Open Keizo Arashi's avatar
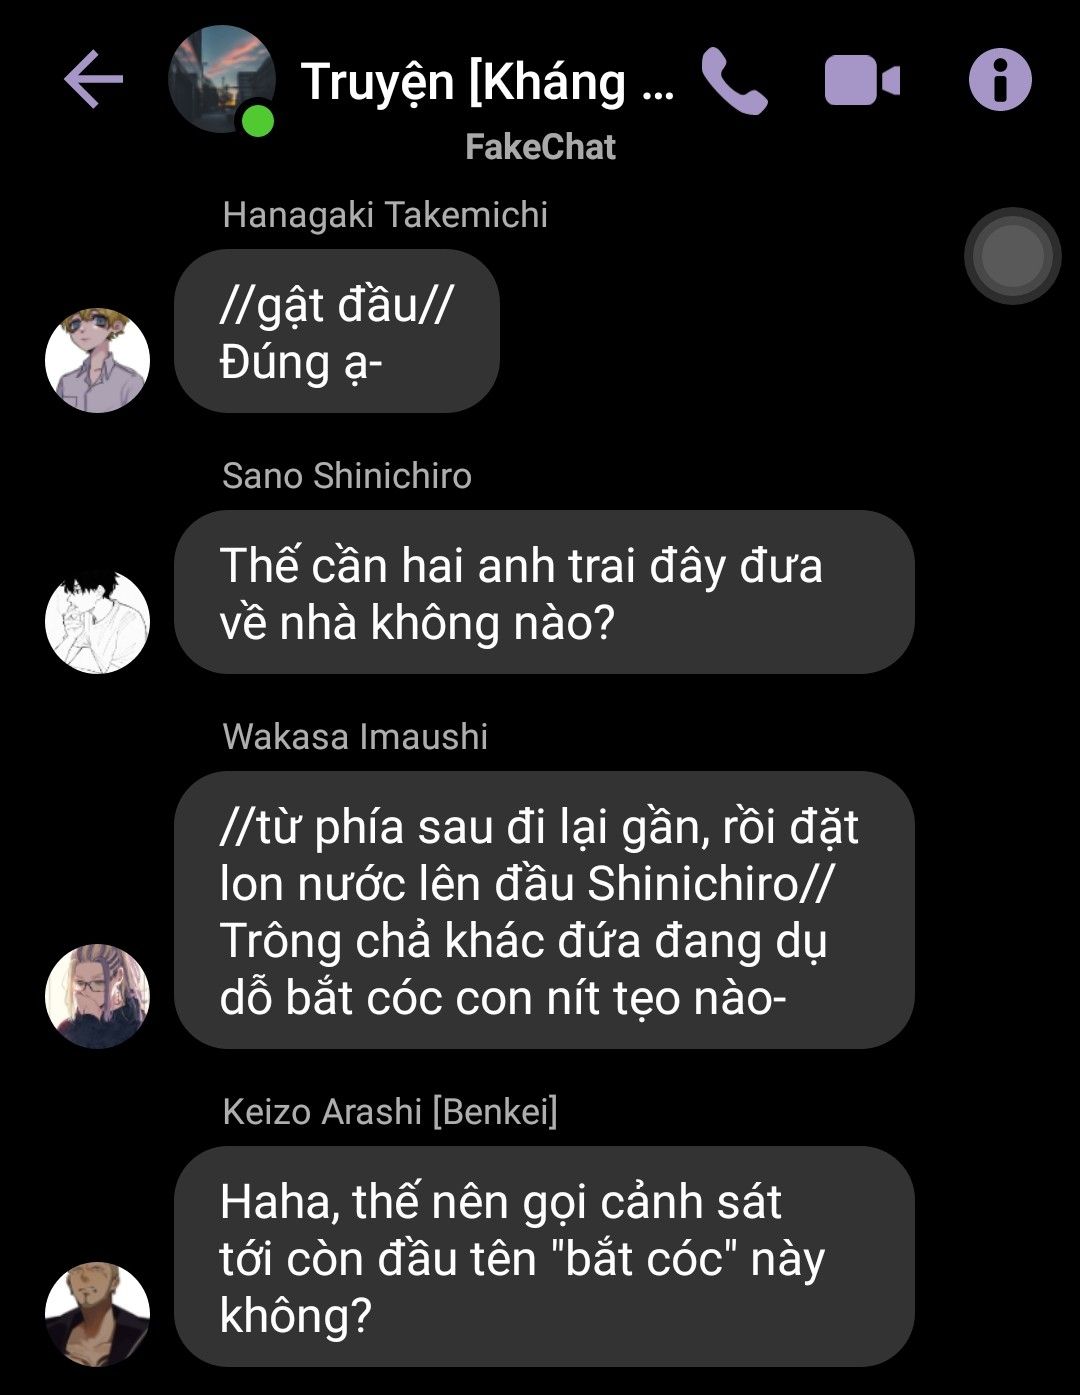 [97, 1314]
